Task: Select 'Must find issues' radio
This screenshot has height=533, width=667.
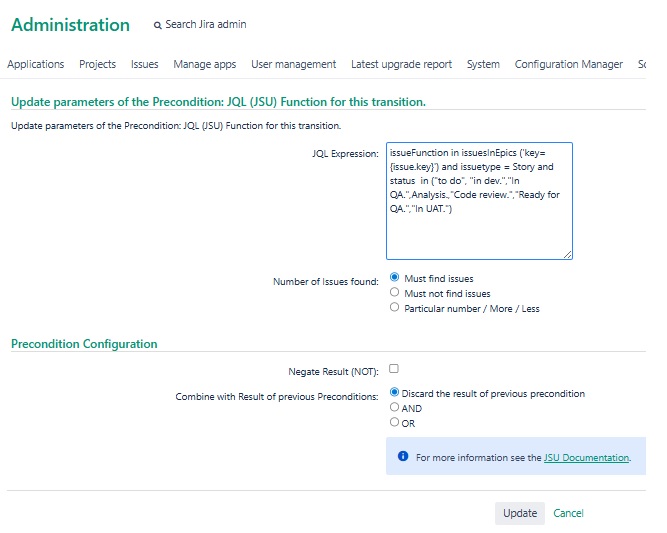Action: (394, 277)
